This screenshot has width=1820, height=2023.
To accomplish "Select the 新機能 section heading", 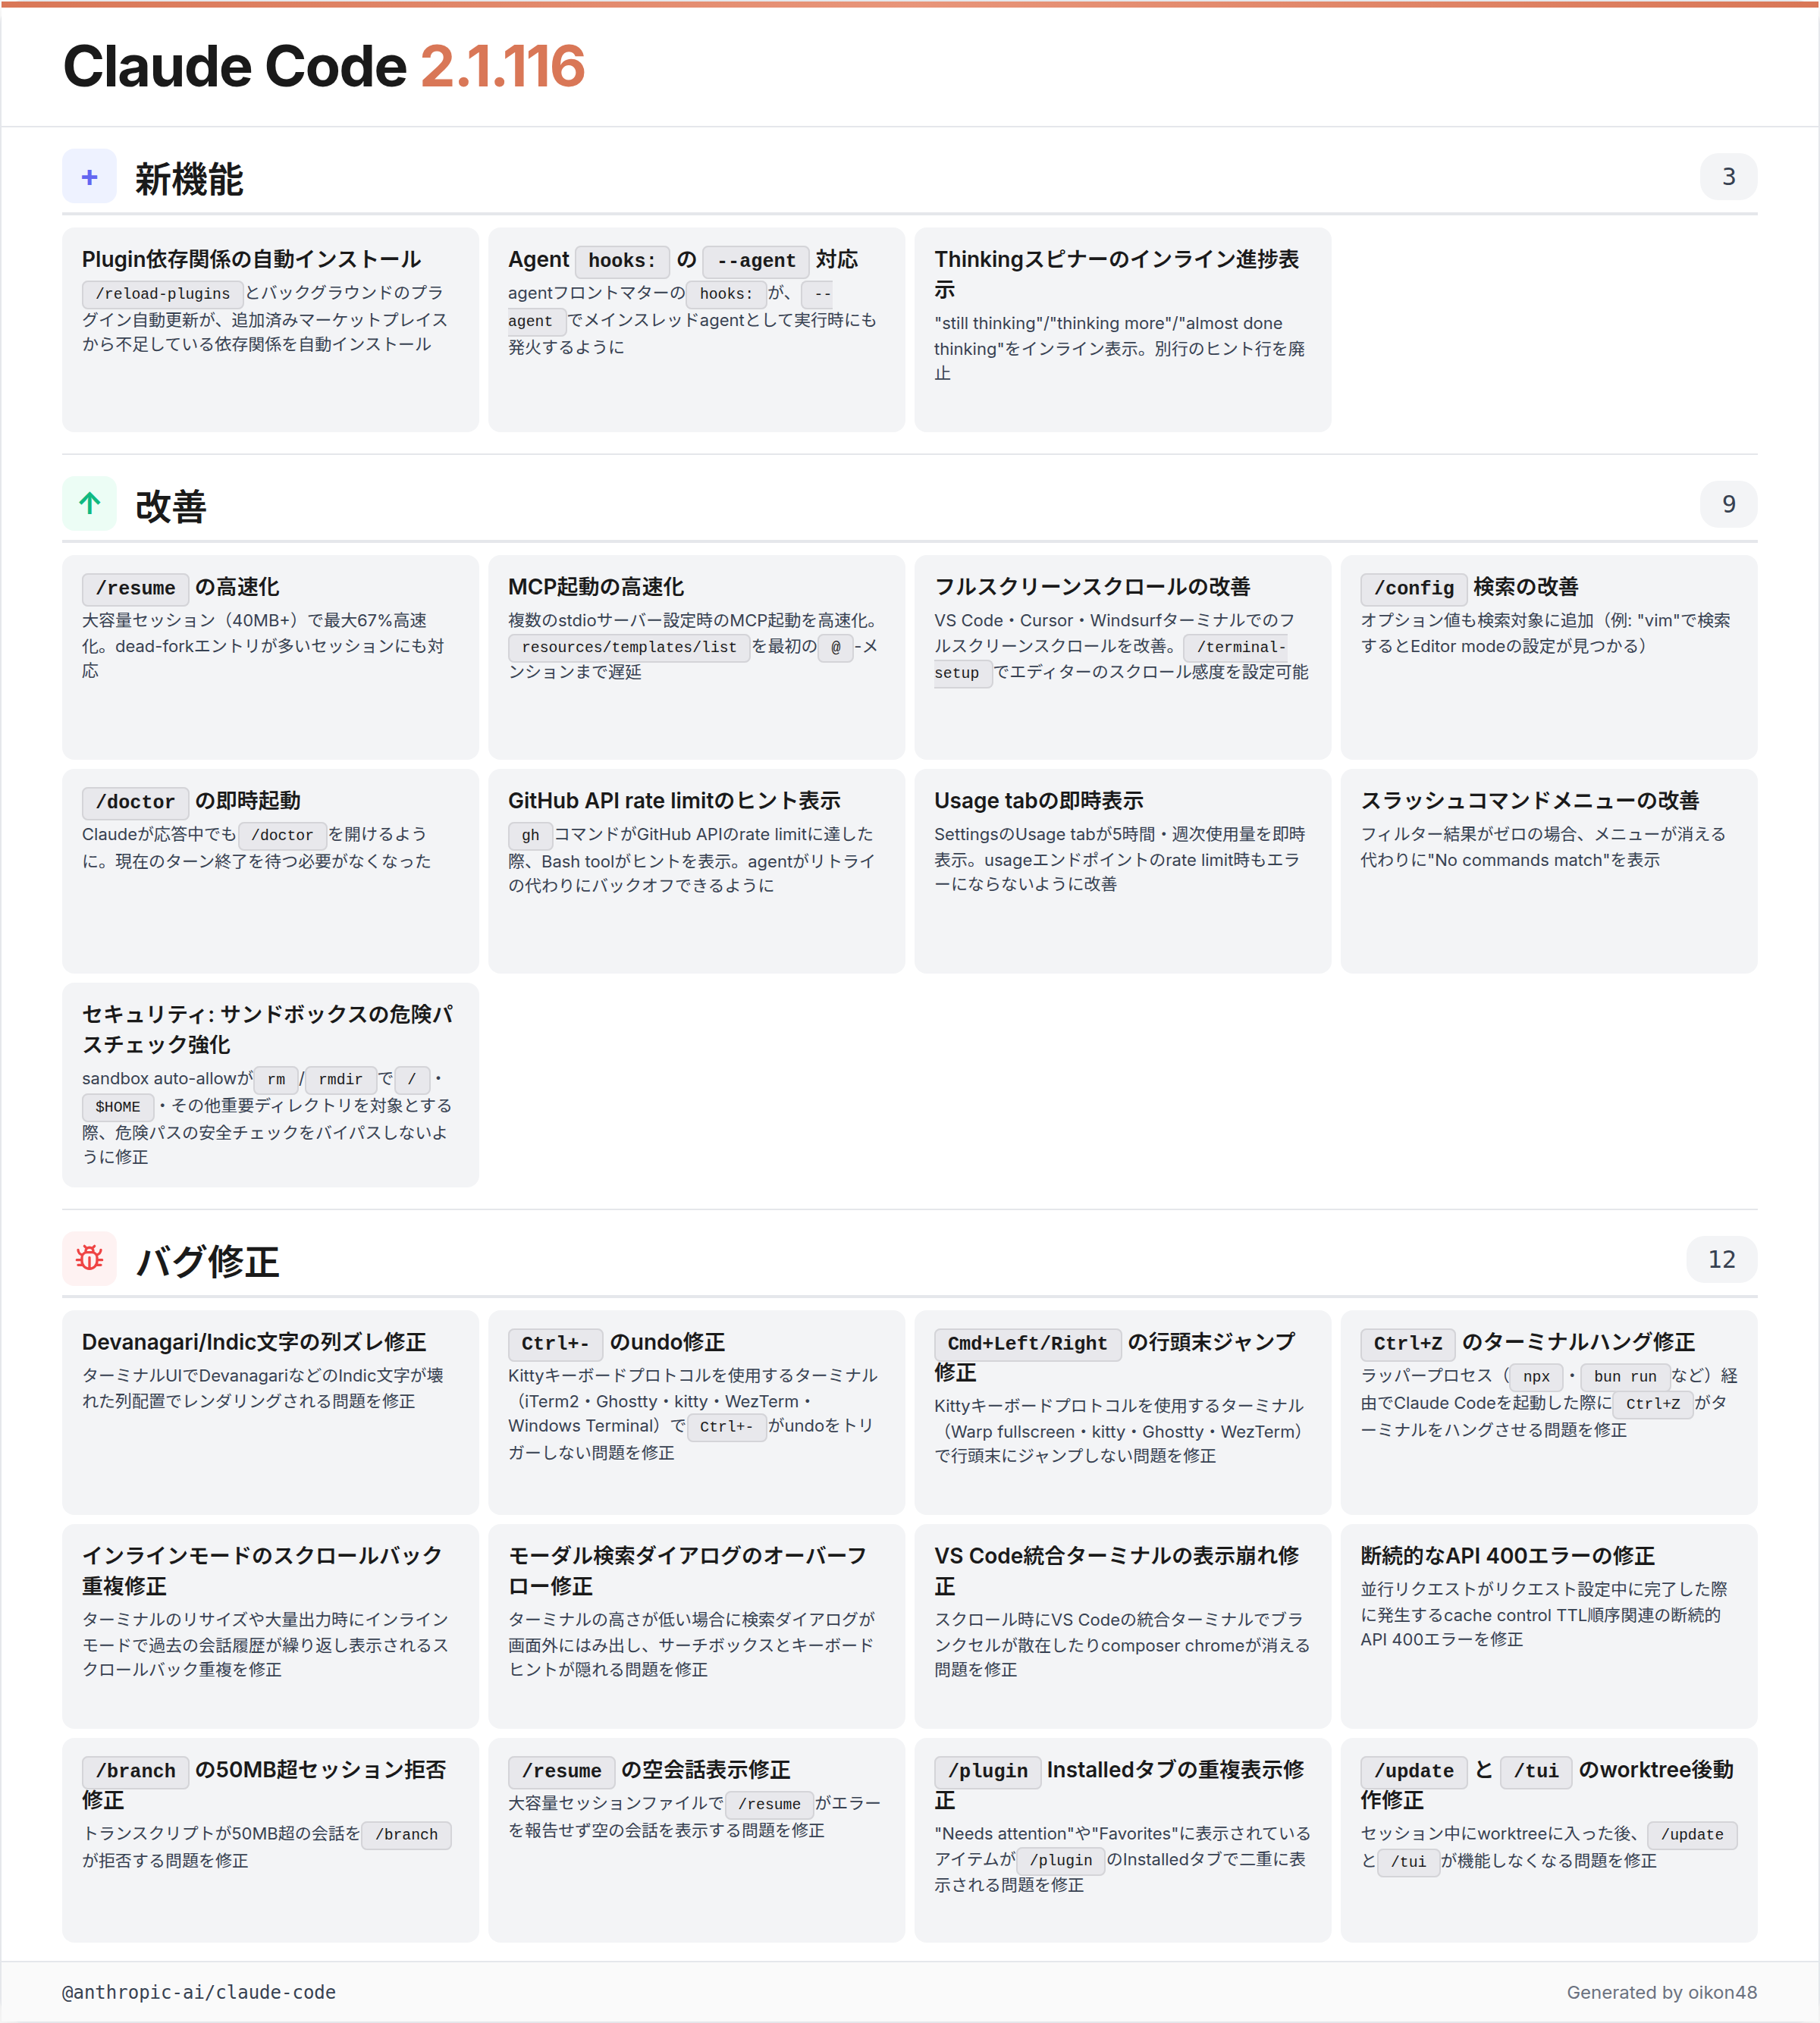I will [x=189, y=179].
